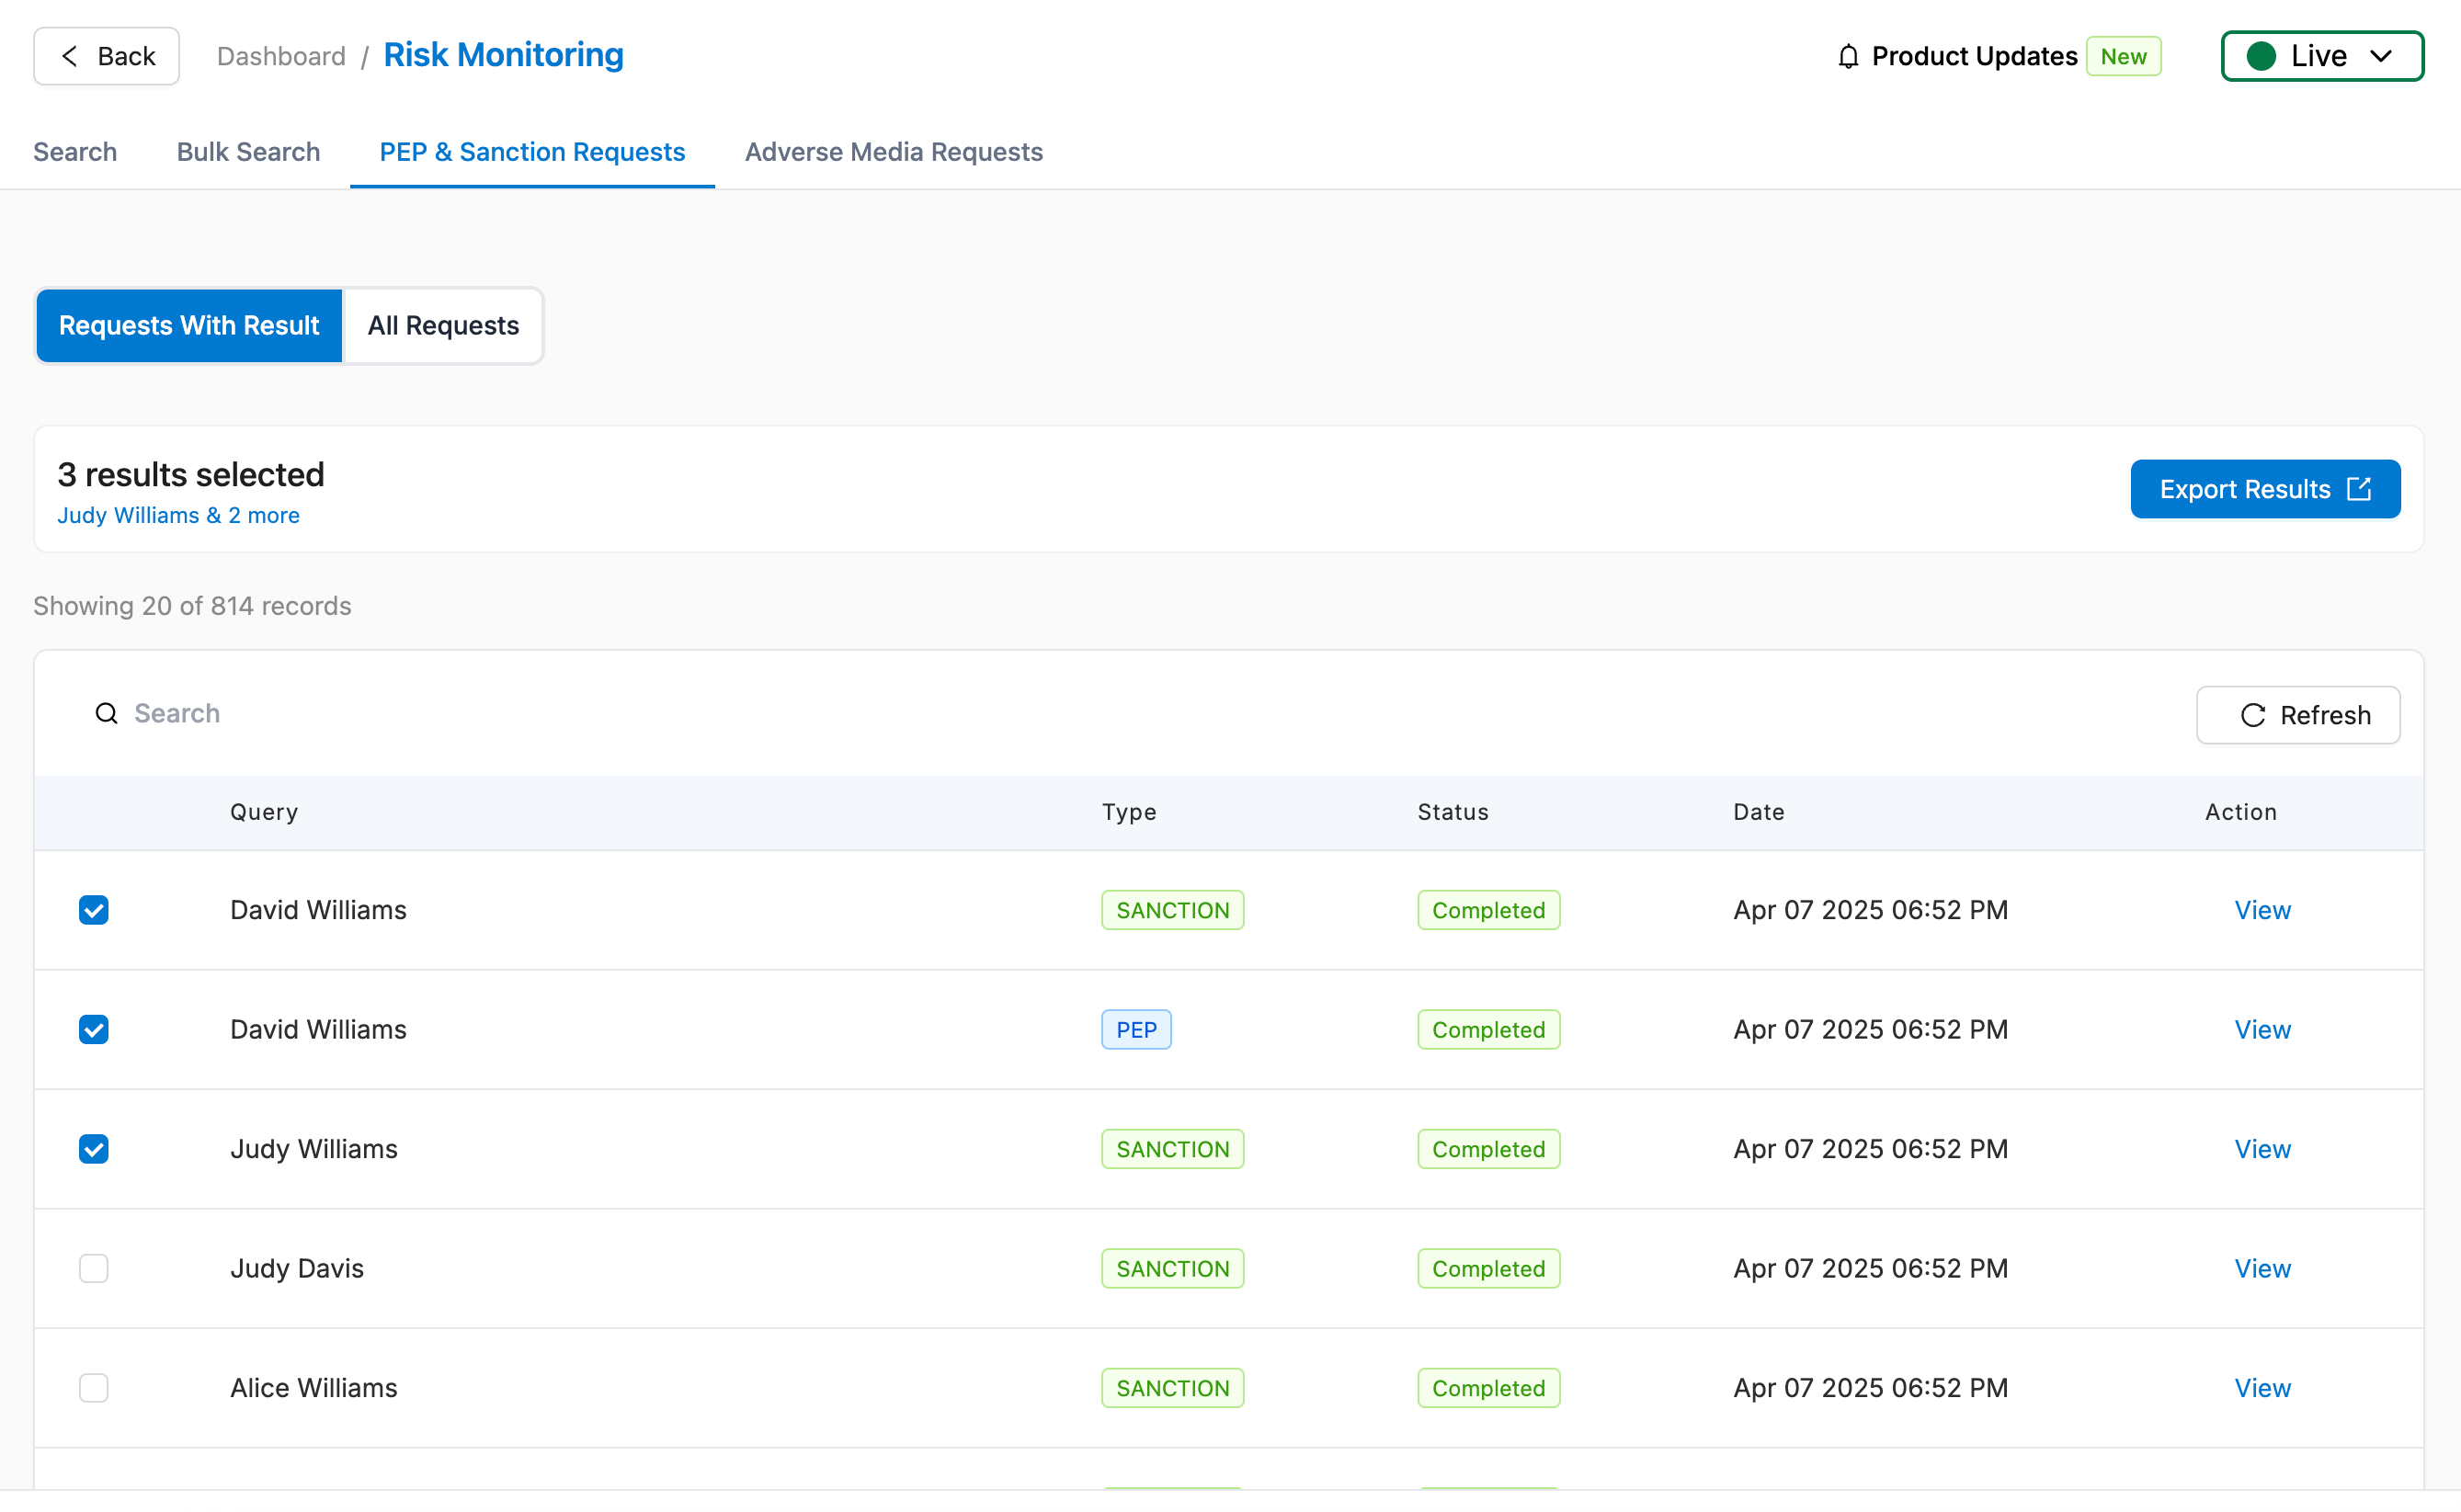Click Completed badge in Alice Williams row
The height and width of the screenshot is (1512, 2461).
click(x=1488, y=1388)
